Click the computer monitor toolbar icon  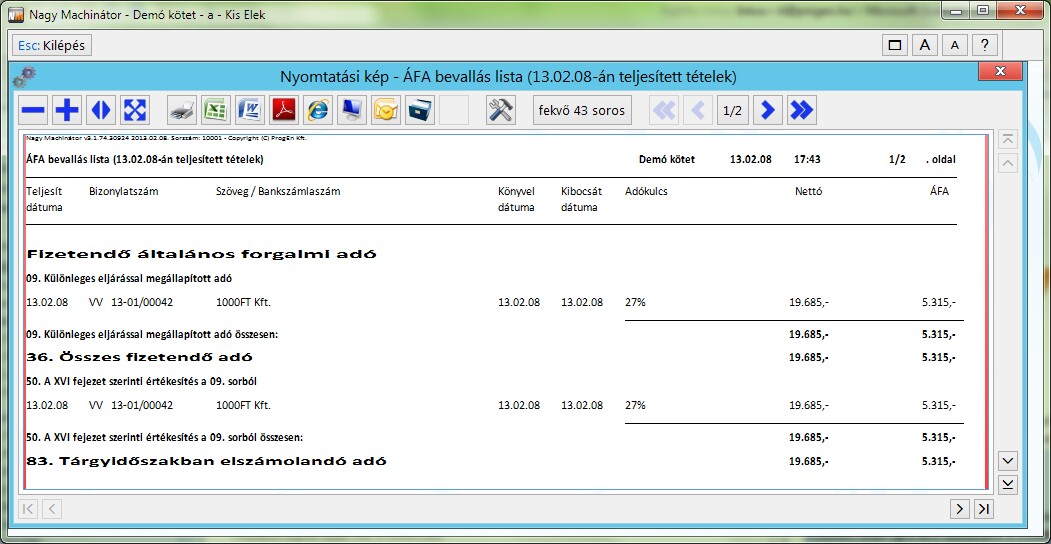pos(352,110)
